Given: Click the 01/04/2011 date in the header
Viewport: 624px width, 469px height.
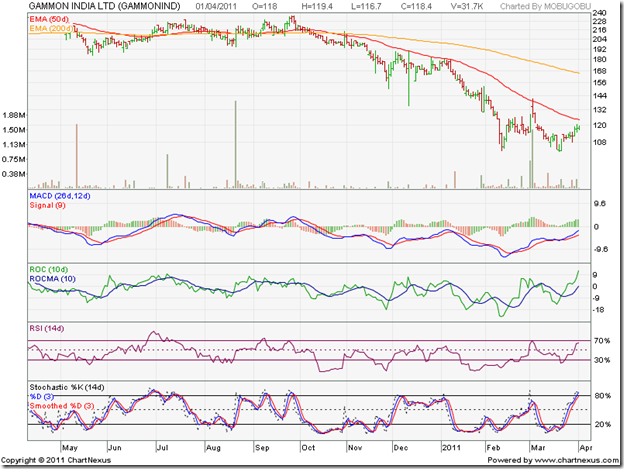Looking at the screenshot, I should (x=225, y=8).
